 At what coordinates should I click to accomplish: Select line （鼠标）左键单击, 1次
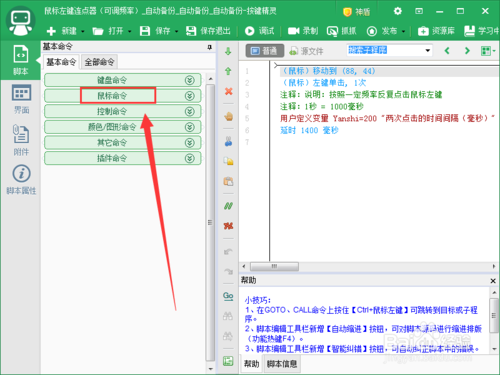pyautogui.click(x=323, y=83)
